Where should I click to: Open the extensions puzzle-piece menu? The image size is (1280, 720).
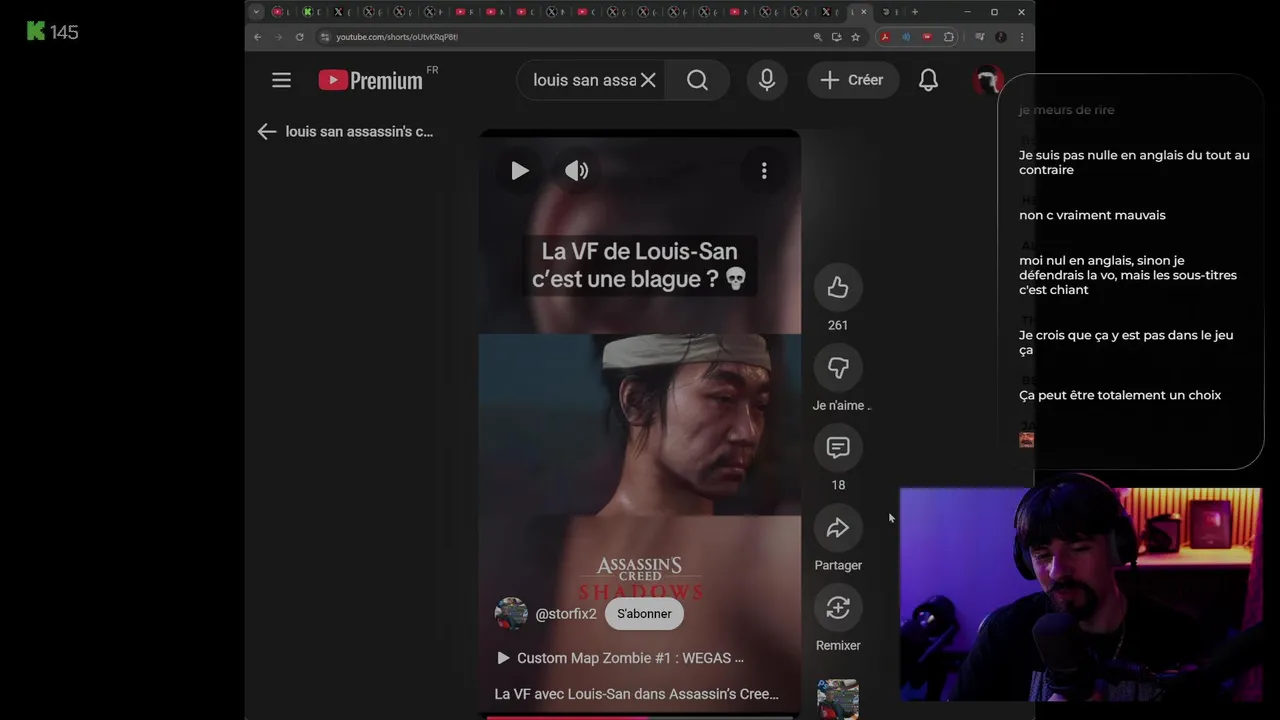pyautogui.click(x=949, y=37)
